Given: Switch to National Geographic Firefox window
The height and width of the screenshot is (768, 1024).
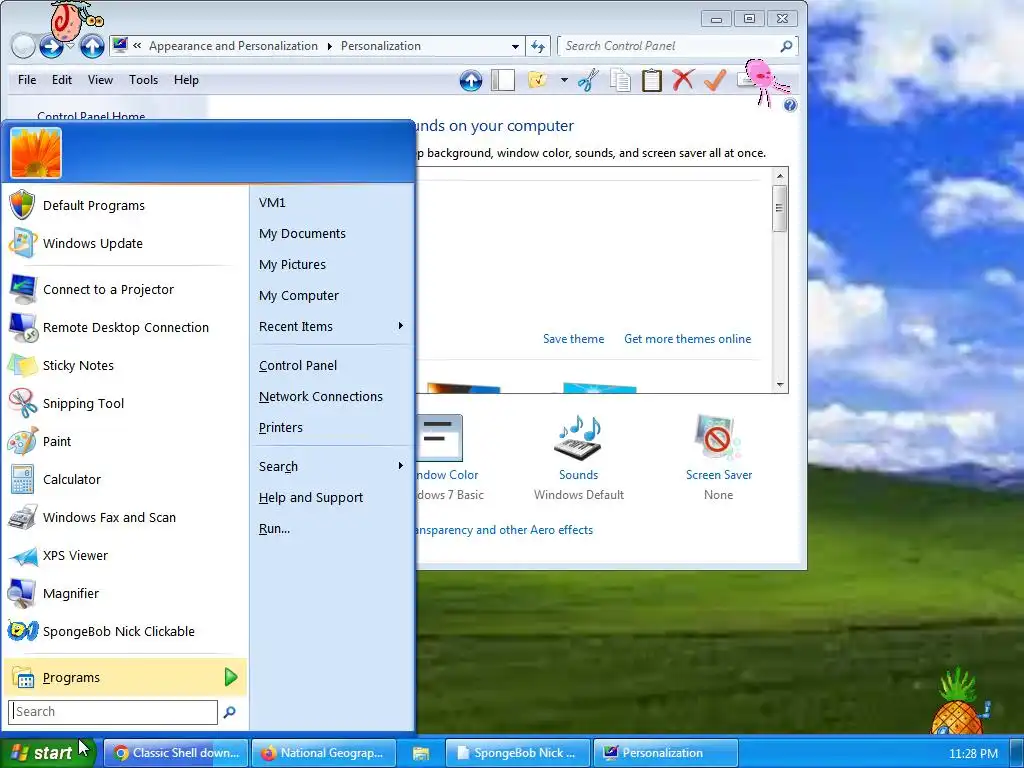Looking at the screenshot, I should click(324, 753).
